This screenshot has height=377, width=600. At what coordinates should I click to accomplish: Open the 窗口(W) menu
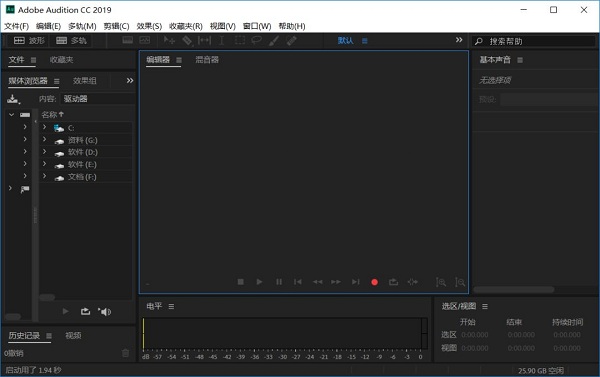[x=257, y=26]
